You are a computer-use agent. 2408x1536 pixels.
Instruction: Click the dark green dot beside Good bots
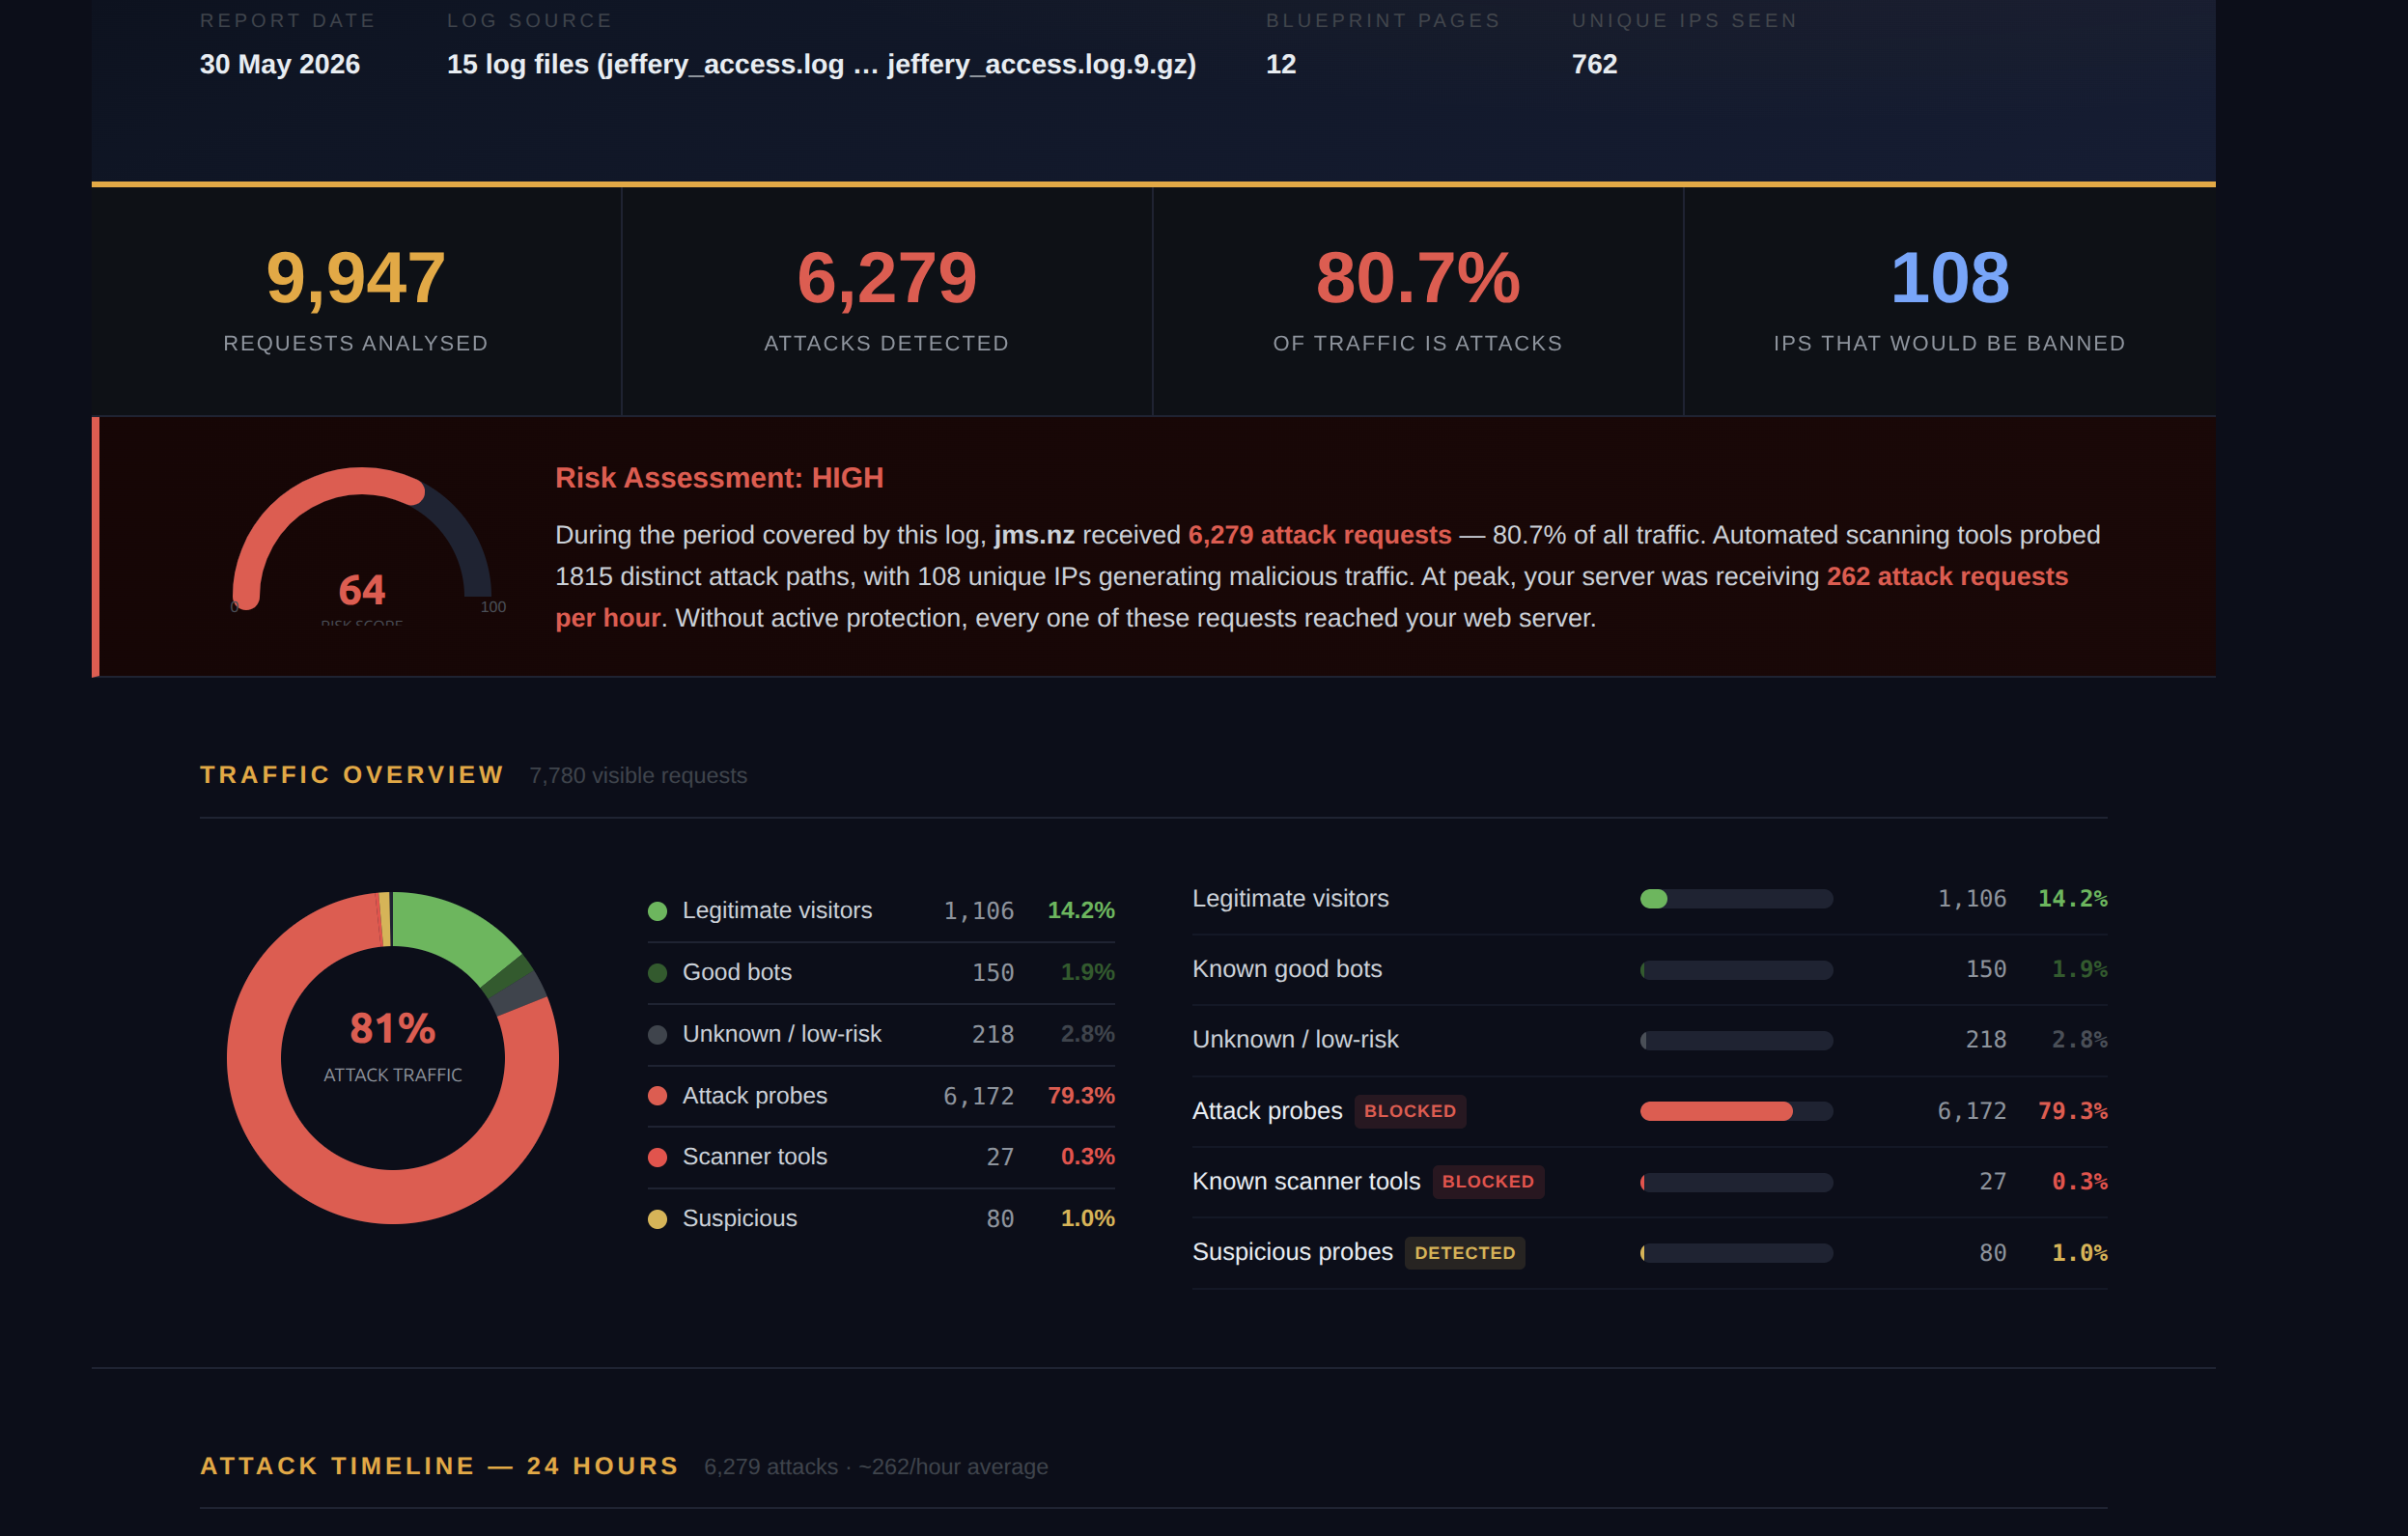click(x=657, y=973)
